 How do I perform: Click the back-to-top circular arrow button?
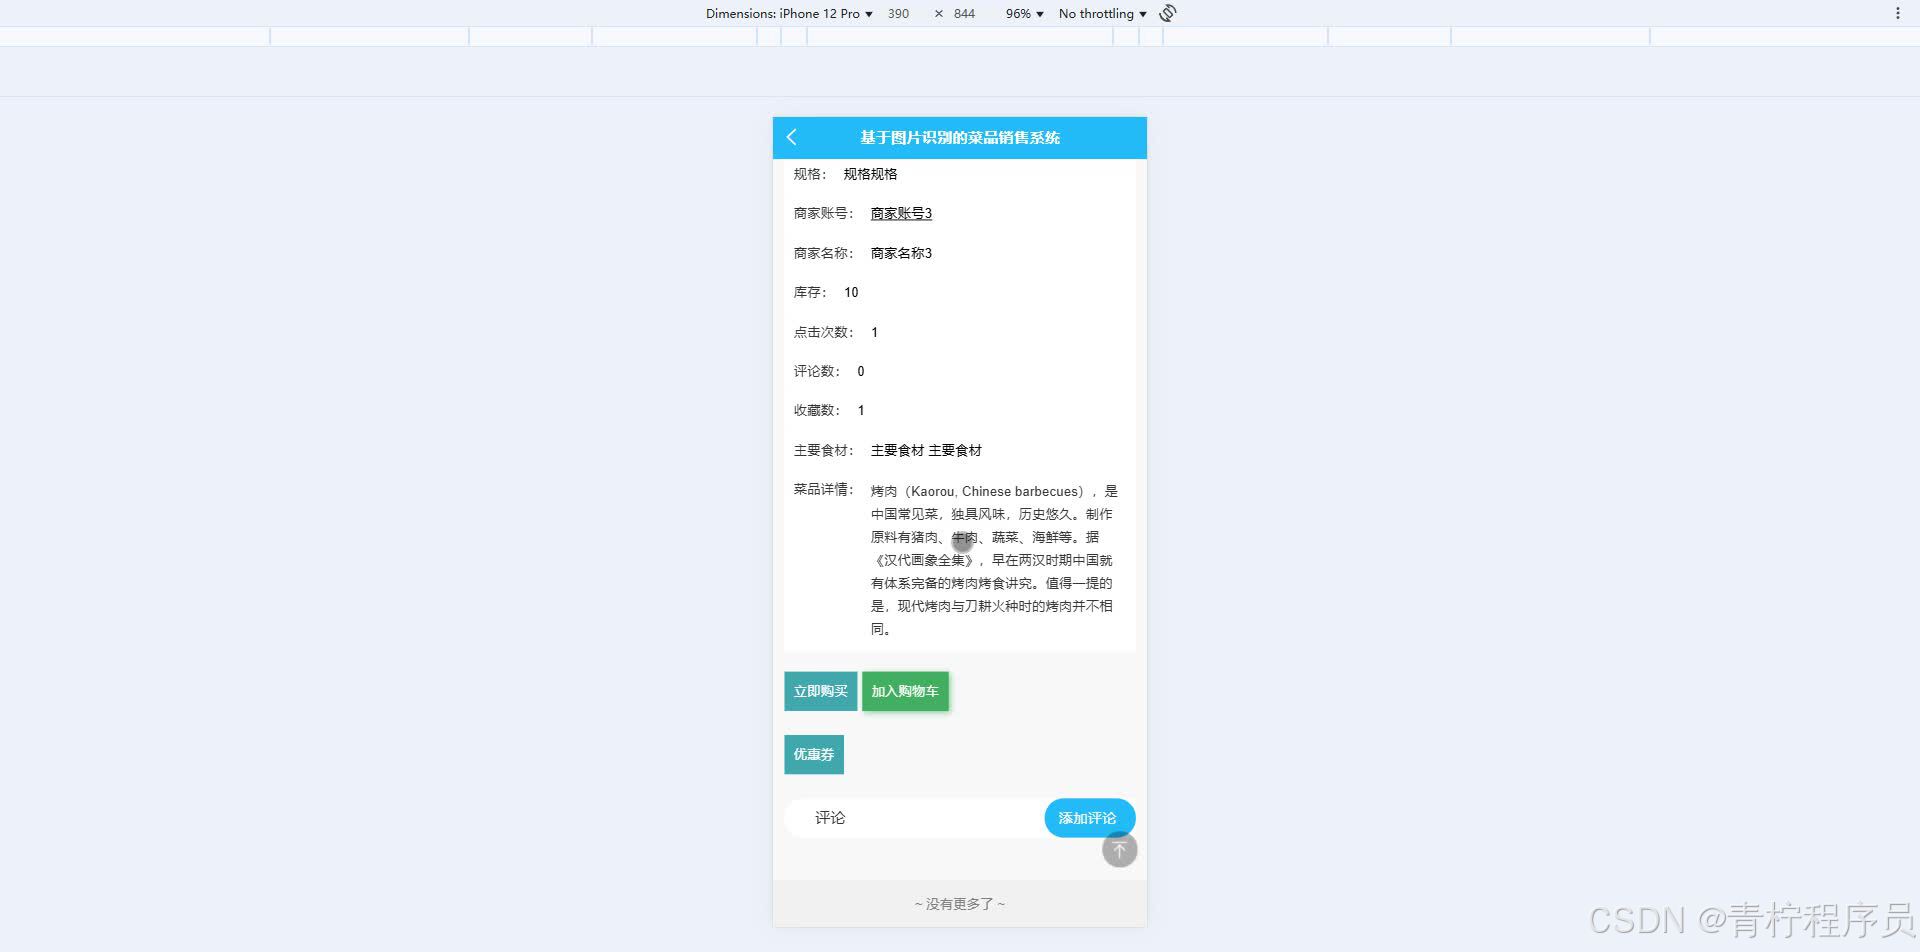pyautogui.click(x=1119, y=849)
